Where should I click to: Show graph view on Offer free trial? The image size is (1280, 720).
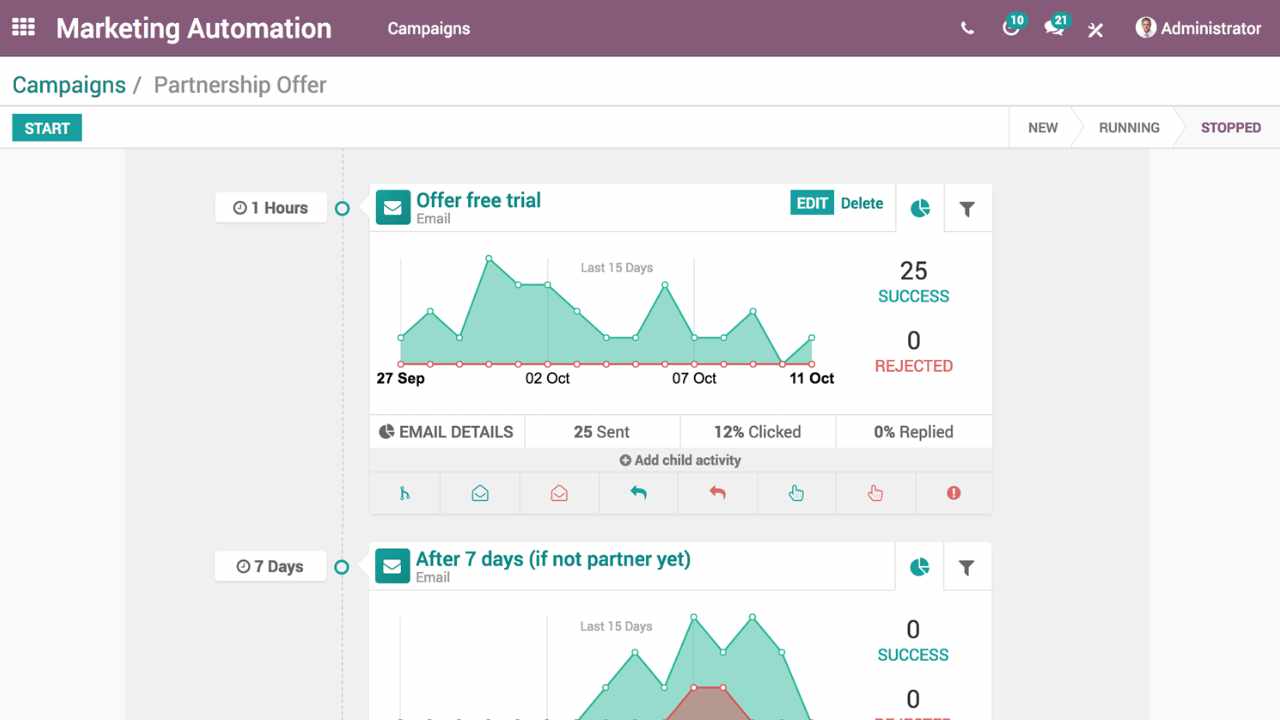[x=920, y=208]
